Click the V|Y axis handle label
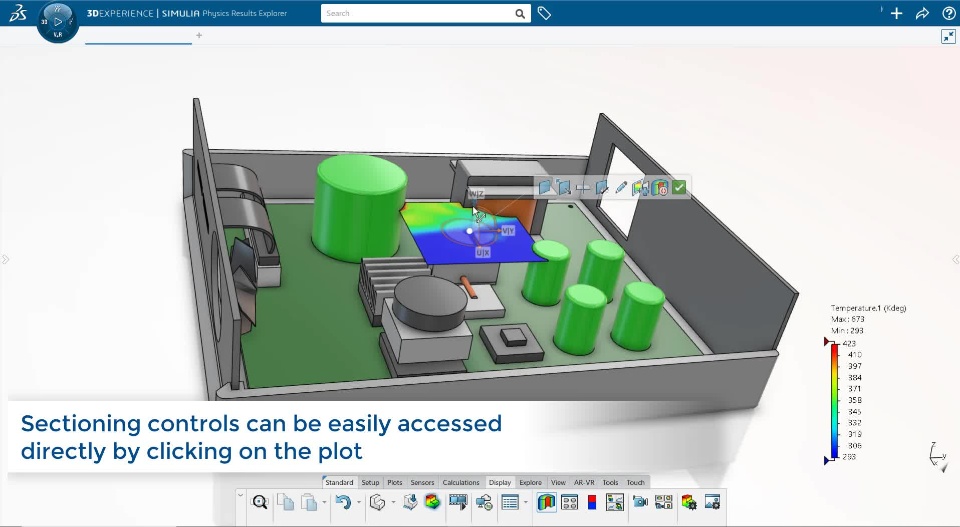960x527 pixels. point(508,231)
